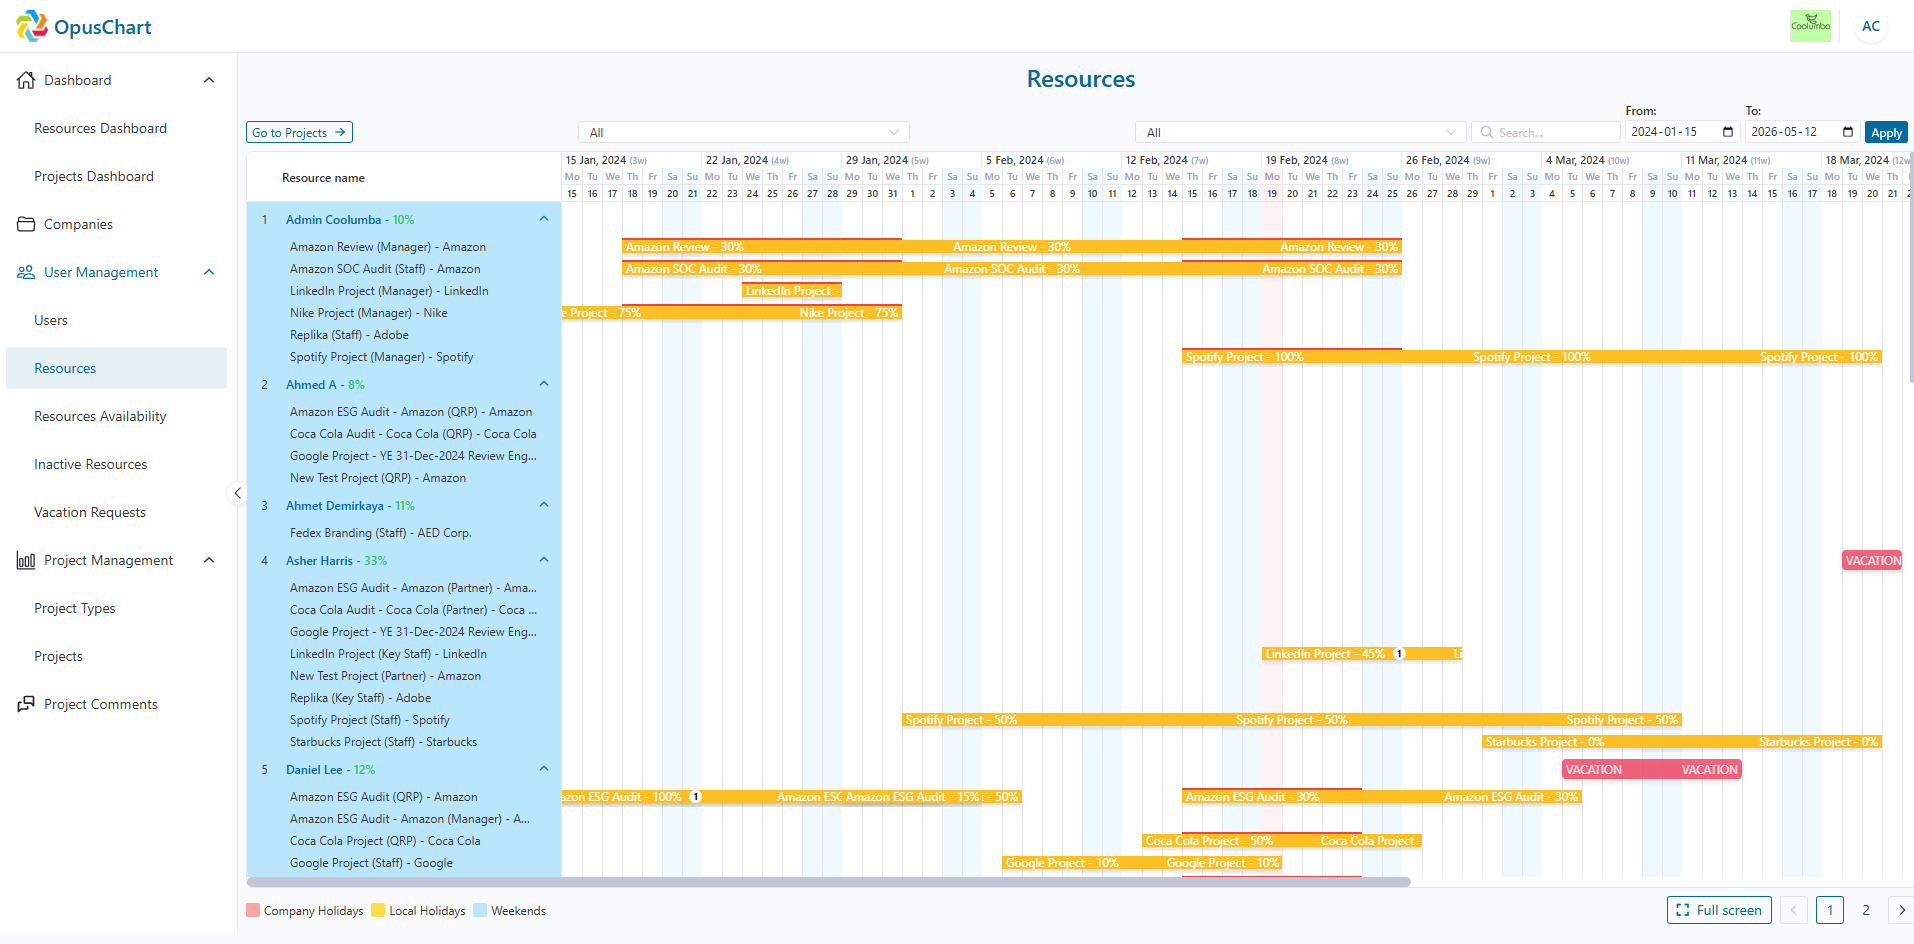Click the Project Comments icon
Image resolution: width=1914 pixels, height=944 pixels.
(26, 704)
